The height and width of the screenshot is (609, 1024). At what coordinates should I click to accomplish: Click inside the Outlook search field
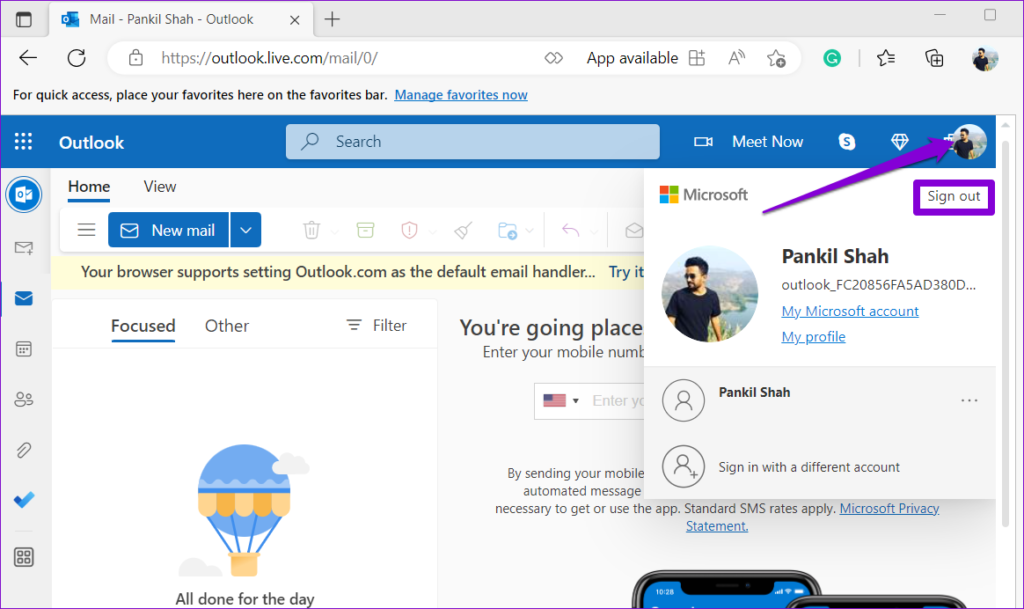[472, 141]
